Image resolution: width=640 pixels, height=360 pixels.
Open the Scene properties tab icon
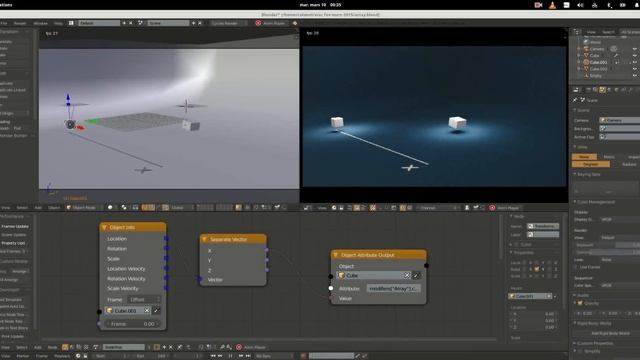(602, 90)
